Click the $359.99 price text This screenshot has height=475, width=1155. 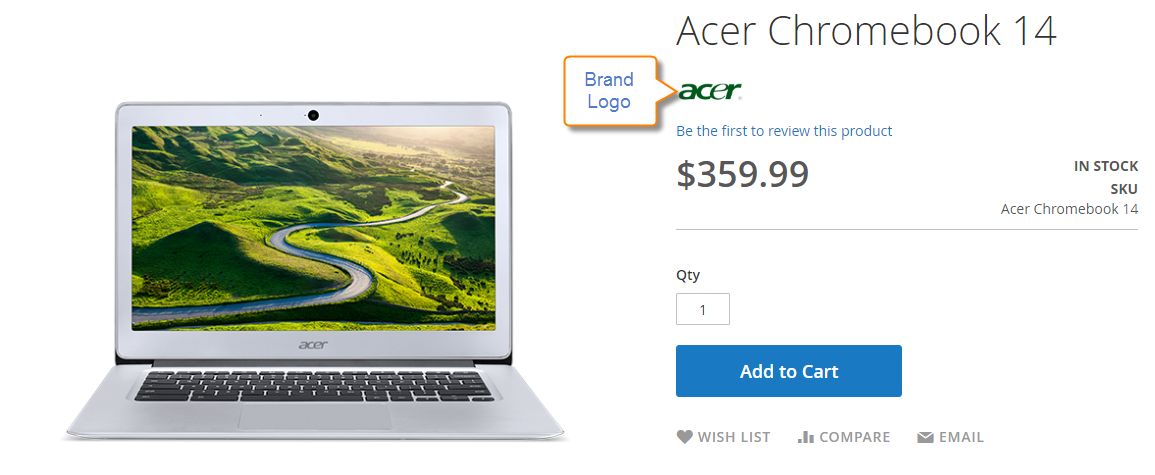[x=742, y=174]
